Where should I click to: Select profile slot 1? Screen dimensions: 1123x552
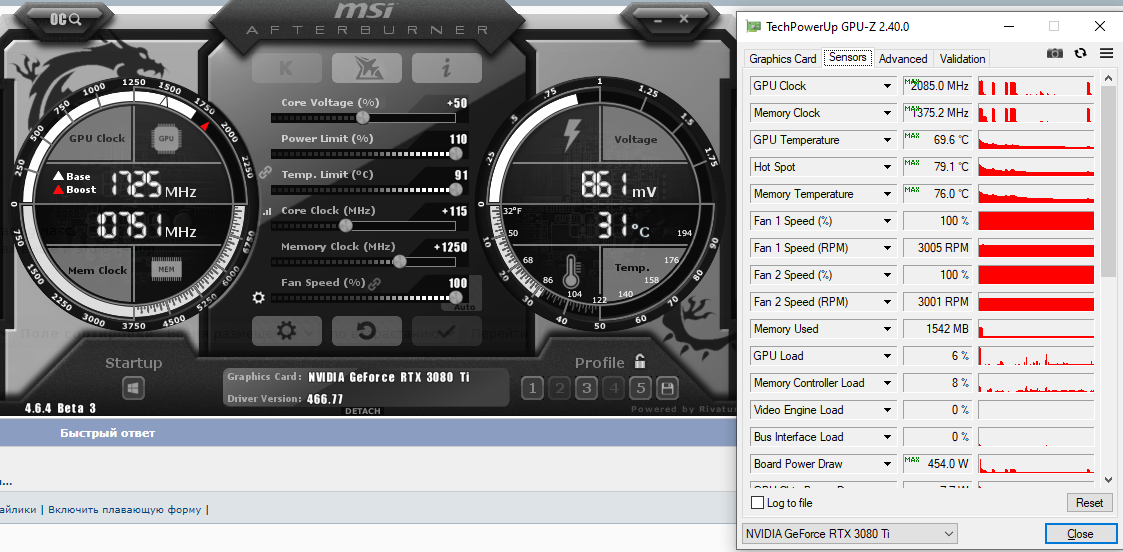(x=532, y=389)
